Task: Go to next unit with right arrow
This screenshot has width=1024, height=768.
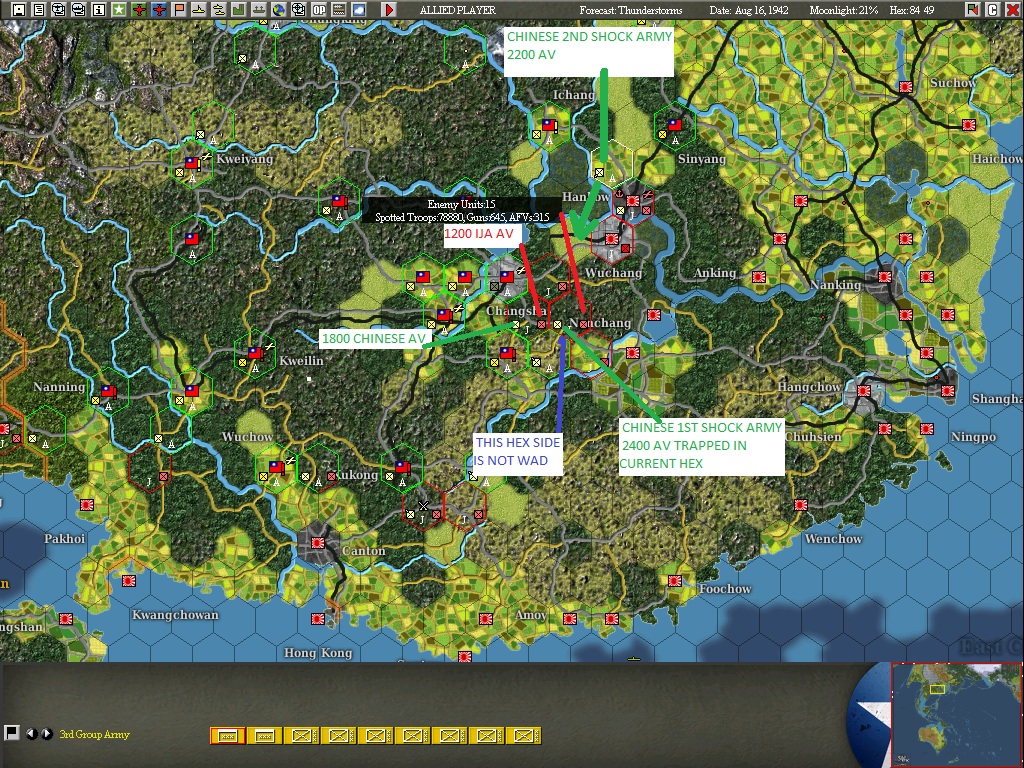Action: [x=46, y=734]
